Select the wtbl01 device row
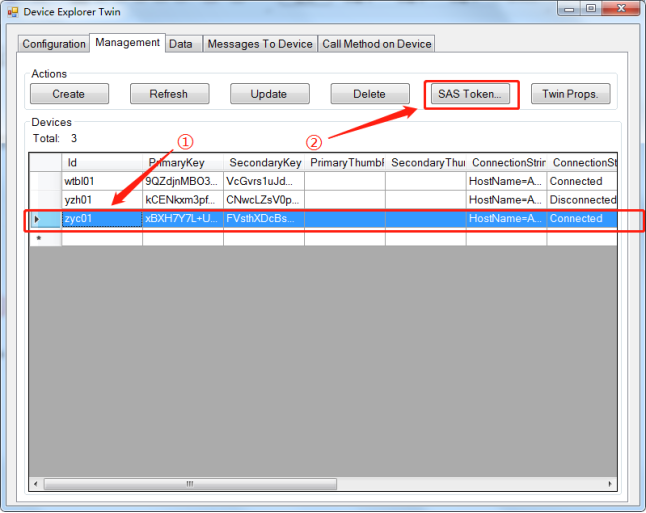Viewport: 646px width, 513px height. tap(100, 181)
